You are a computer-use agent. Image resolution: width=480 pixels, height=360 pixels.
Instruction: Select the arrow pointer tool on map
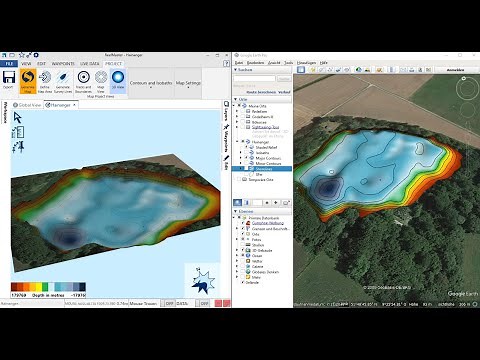[x=18, y=117]
